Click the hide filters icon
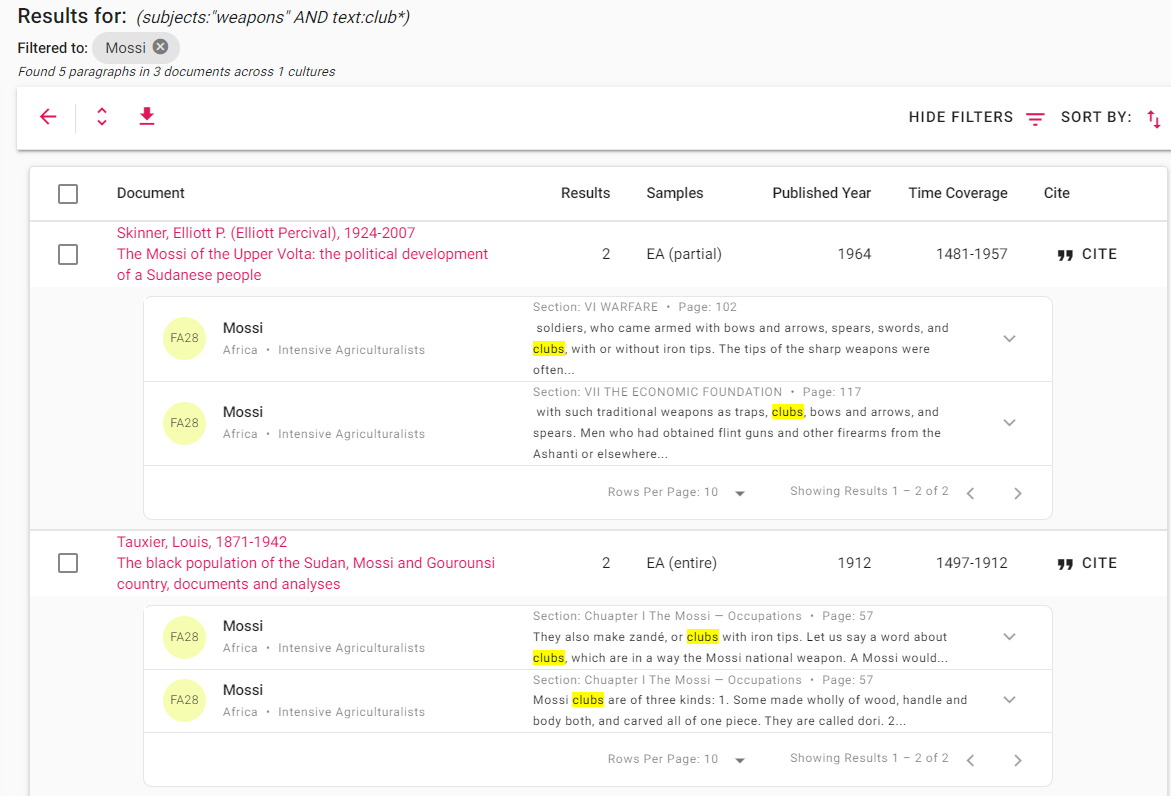The height and width of the screenshot is (796, 1171). point(1035,118)
